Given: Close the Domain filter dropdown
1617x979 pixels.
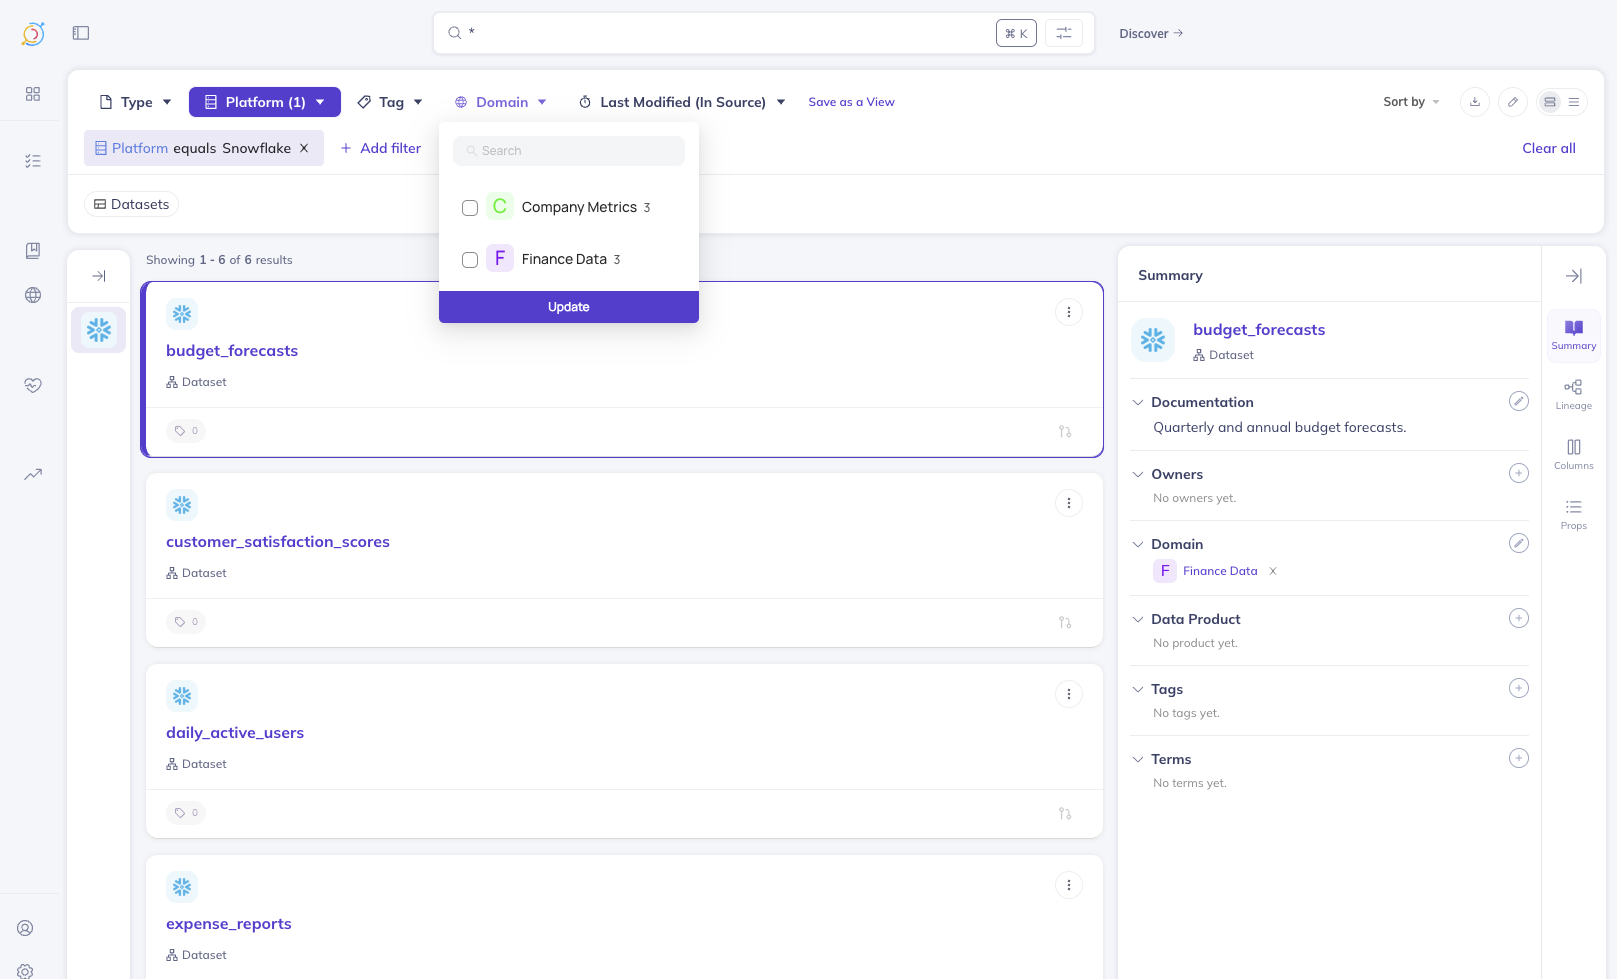Looking at the screenshot, I should [501, 102].
